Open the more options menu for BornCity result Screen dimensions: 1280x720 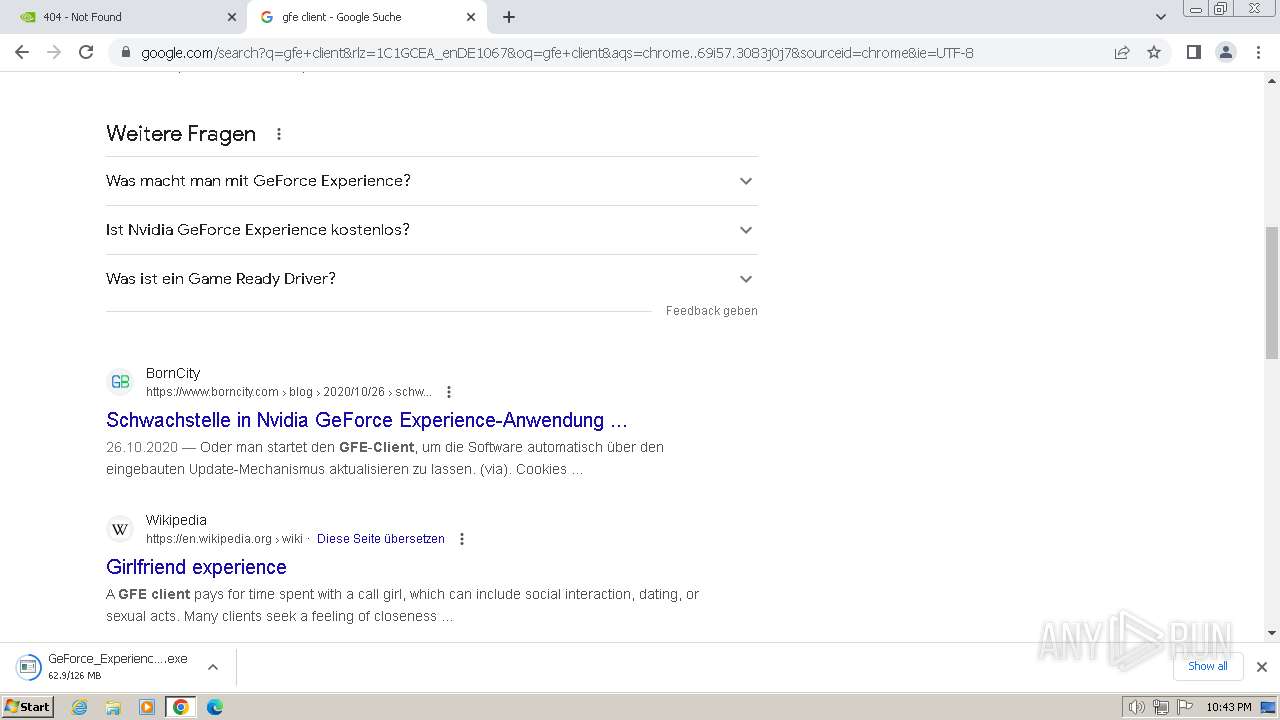pos(449,392)
